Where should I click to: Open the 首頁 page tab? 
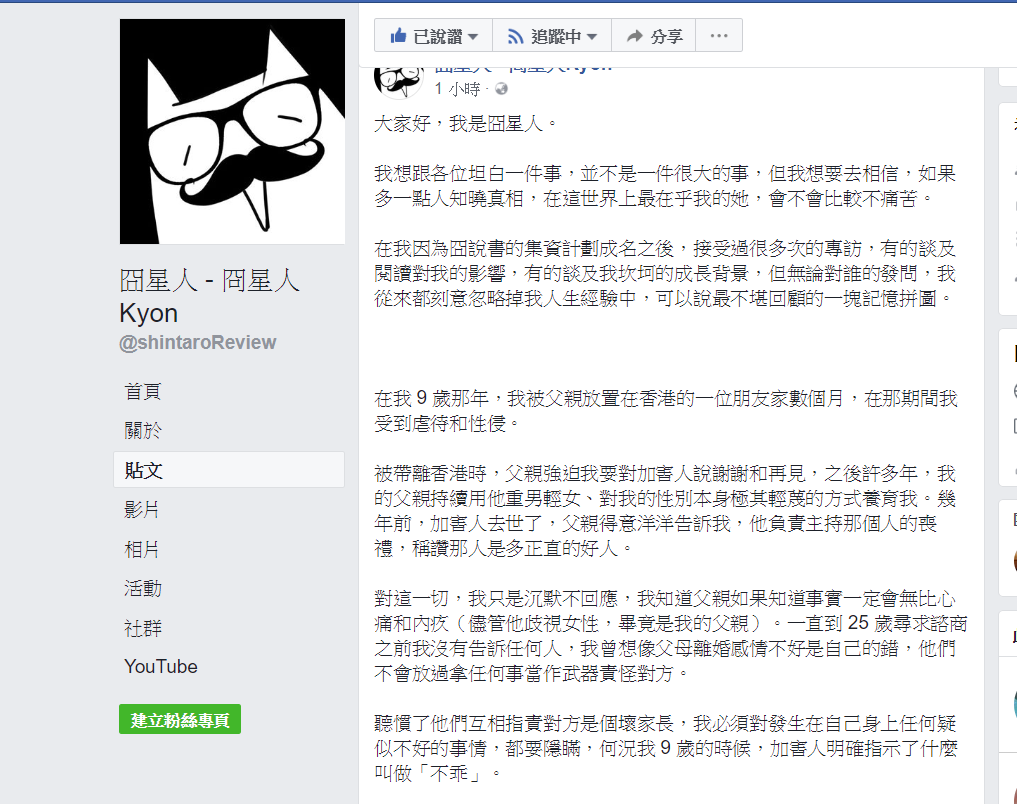point(143,392)
